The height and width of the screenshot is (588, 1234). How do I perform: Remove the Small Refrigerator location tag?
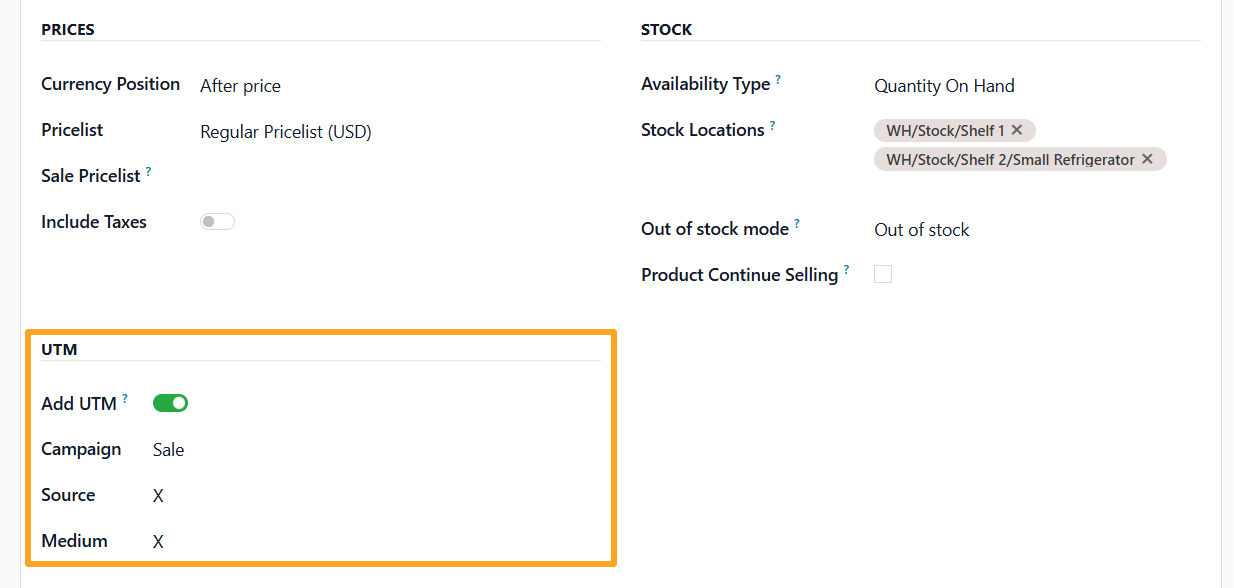coord(1147,159)
